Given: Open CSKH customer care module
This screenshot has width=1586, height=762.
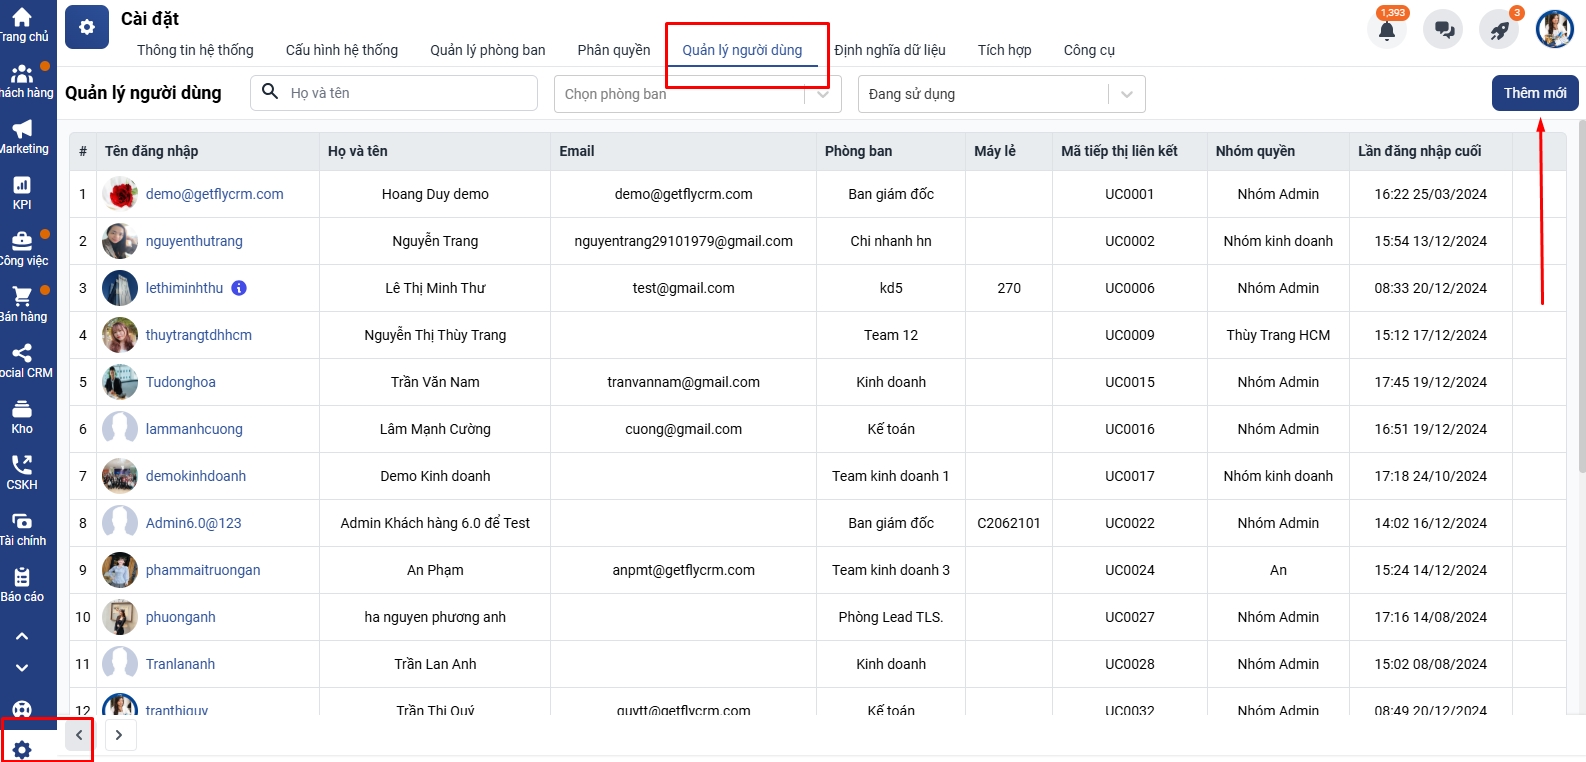Looking at the screenshot, I should [22, 471].
